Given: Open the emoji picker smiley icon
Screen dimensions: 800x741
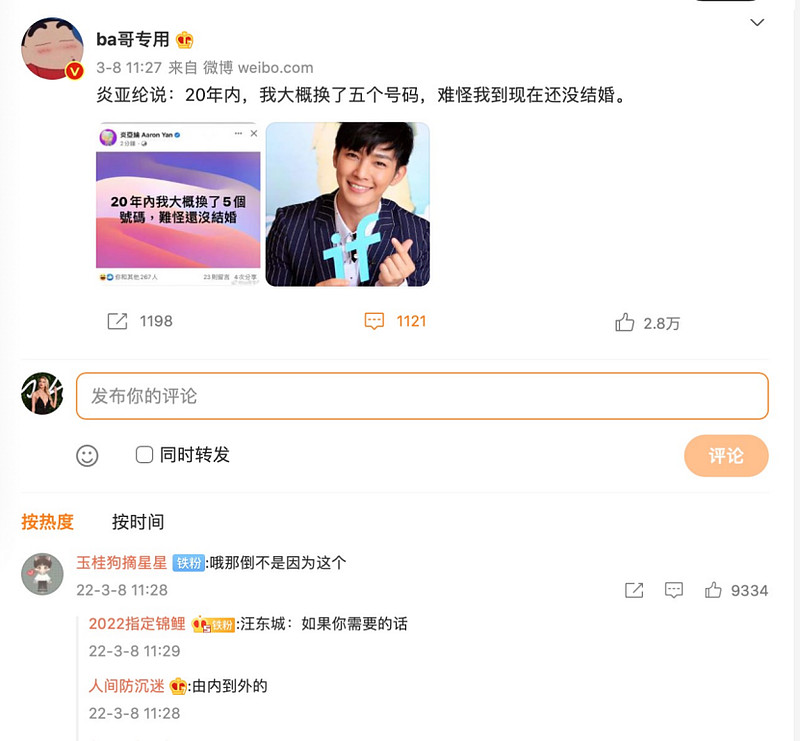Looking at the screenshot, I should pos(88,455).
